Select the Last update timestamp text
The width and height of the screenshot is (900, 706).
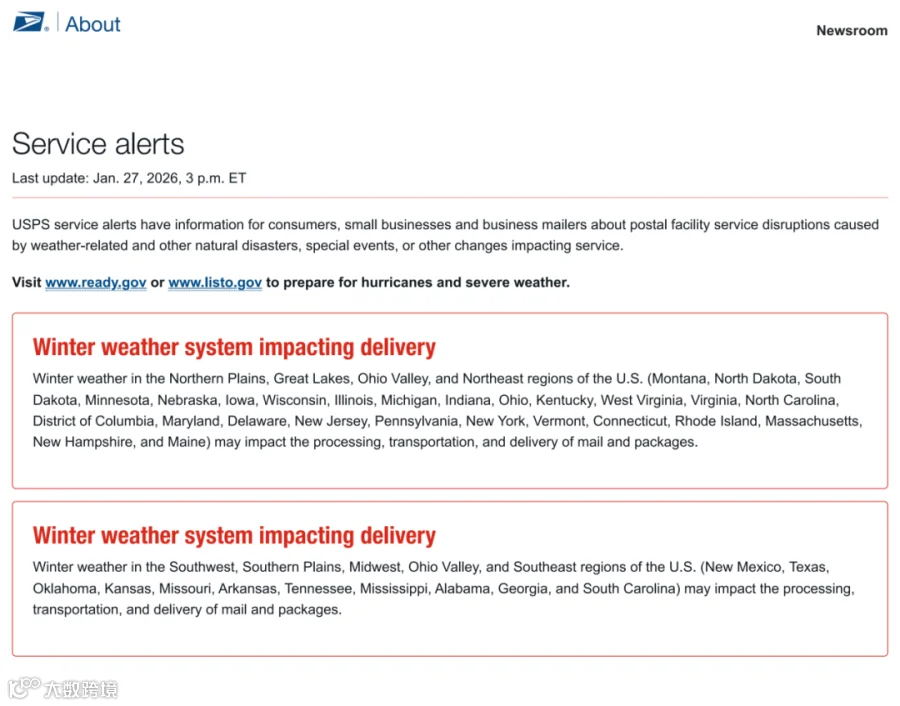tap(129, 178)
